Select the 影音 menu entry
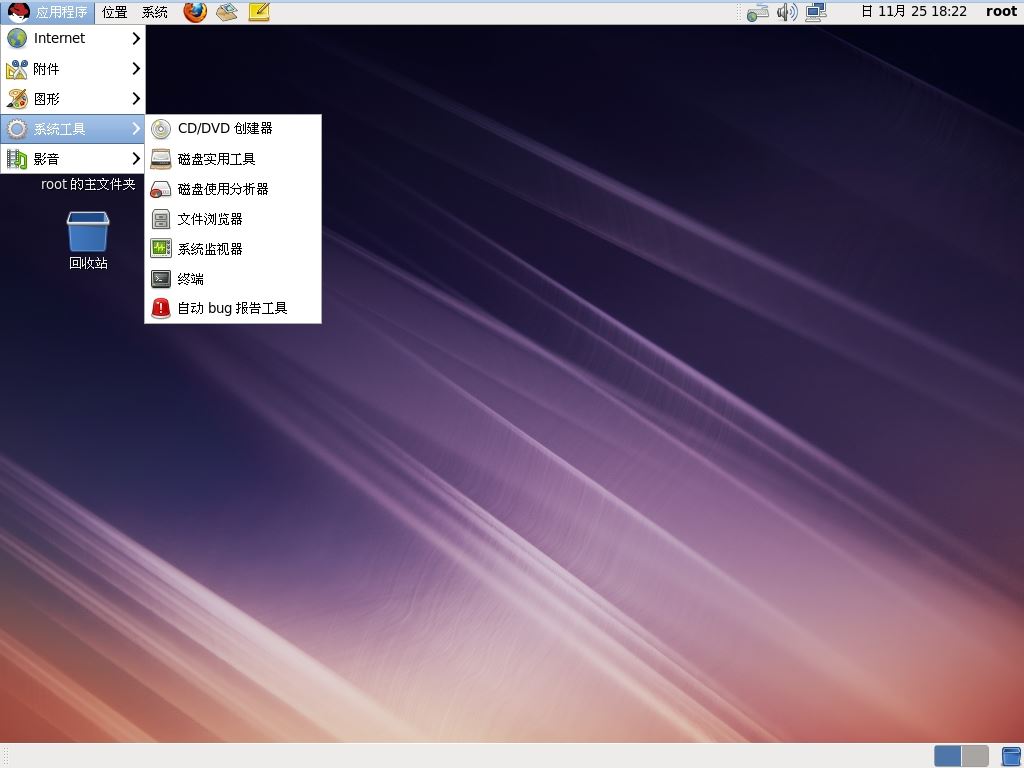Viewport: 1024px width, 768px height. (x=72, y=159)
